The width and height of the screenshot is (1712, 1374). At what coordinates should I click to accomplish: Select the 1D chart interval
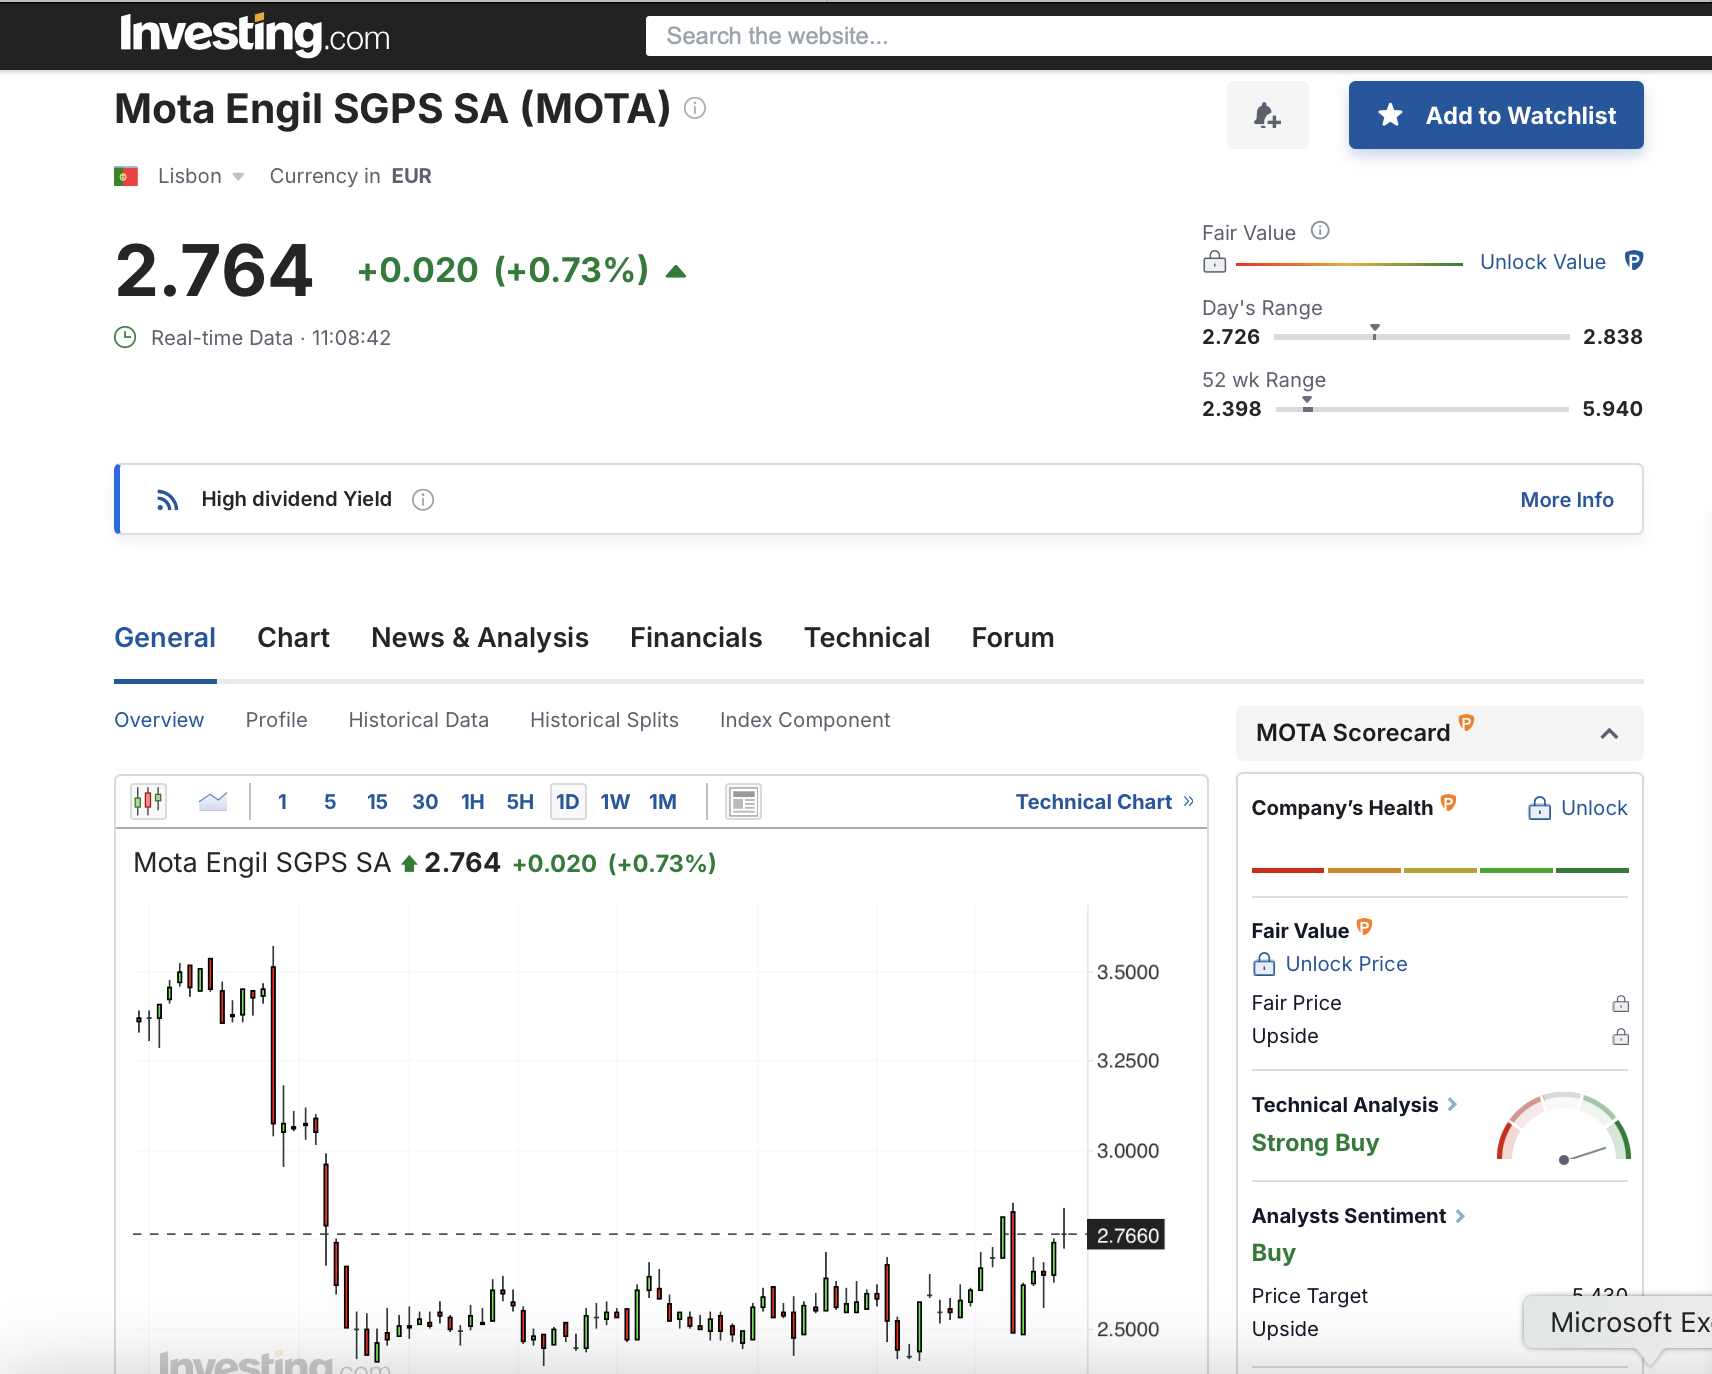(x=567, y=802)
